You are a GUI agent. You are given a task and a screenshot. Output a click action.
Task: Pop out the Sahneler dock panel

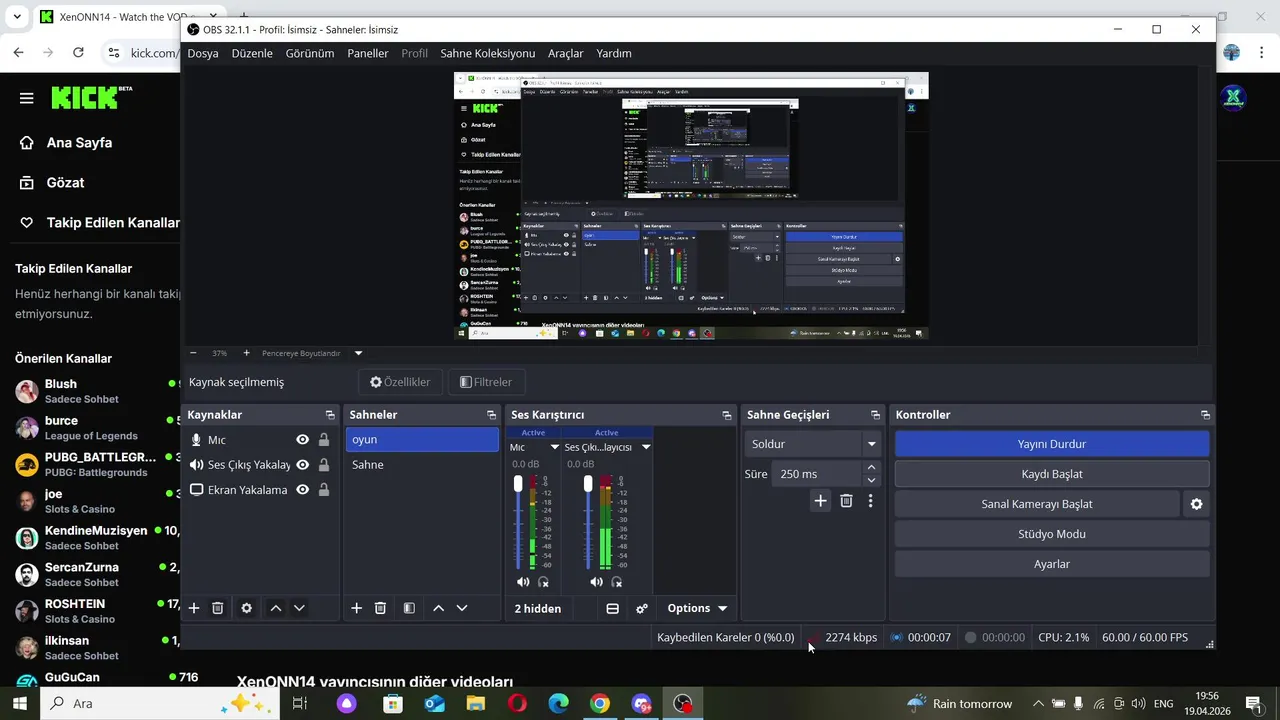[491, 415]
